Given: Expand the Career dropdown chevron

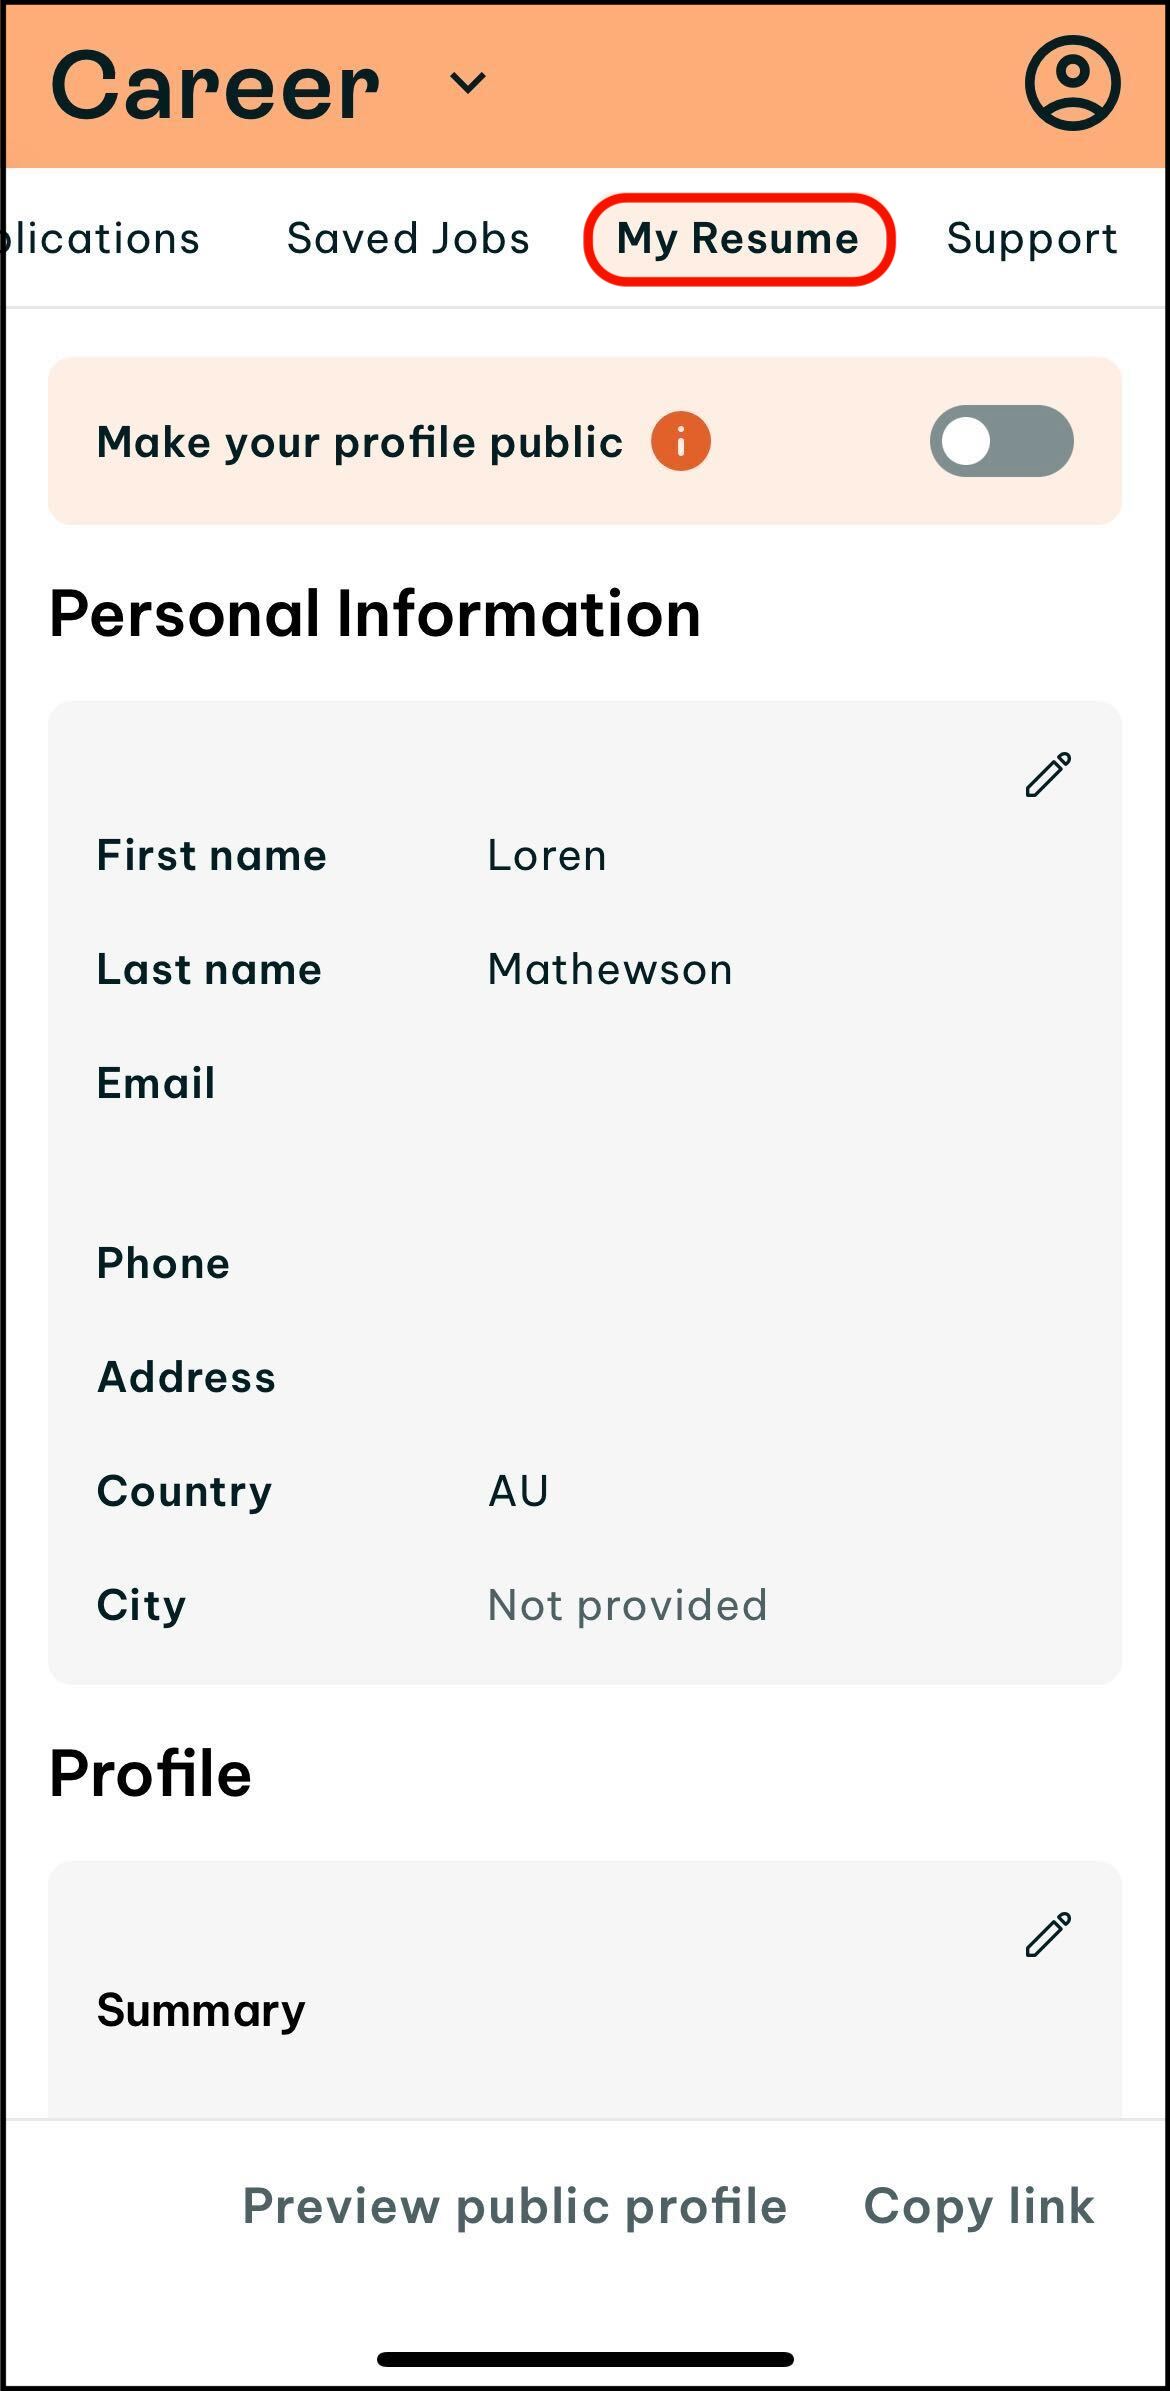Looking at the screenshot, I should [x=467, y=83].
